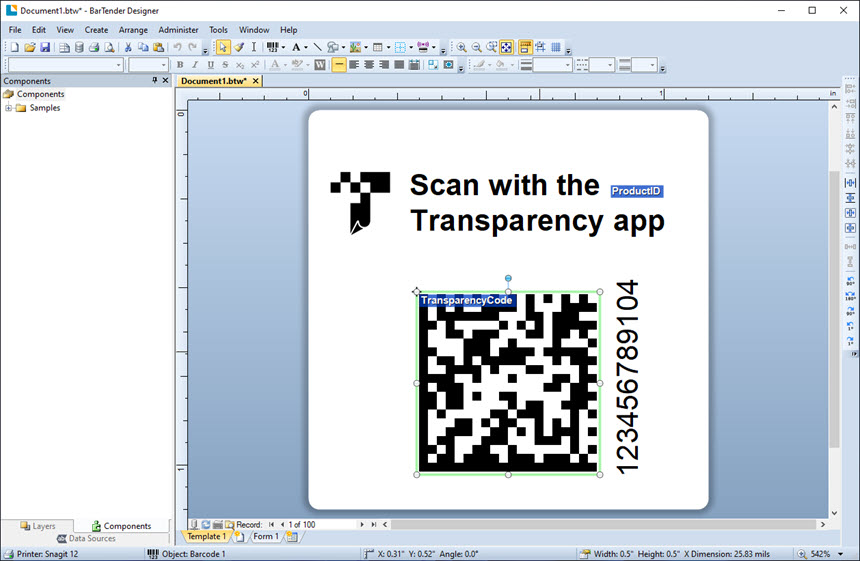Select the line drawing tool
The width and height of the screenshot is (860, 561).
[x=317, y=48]
